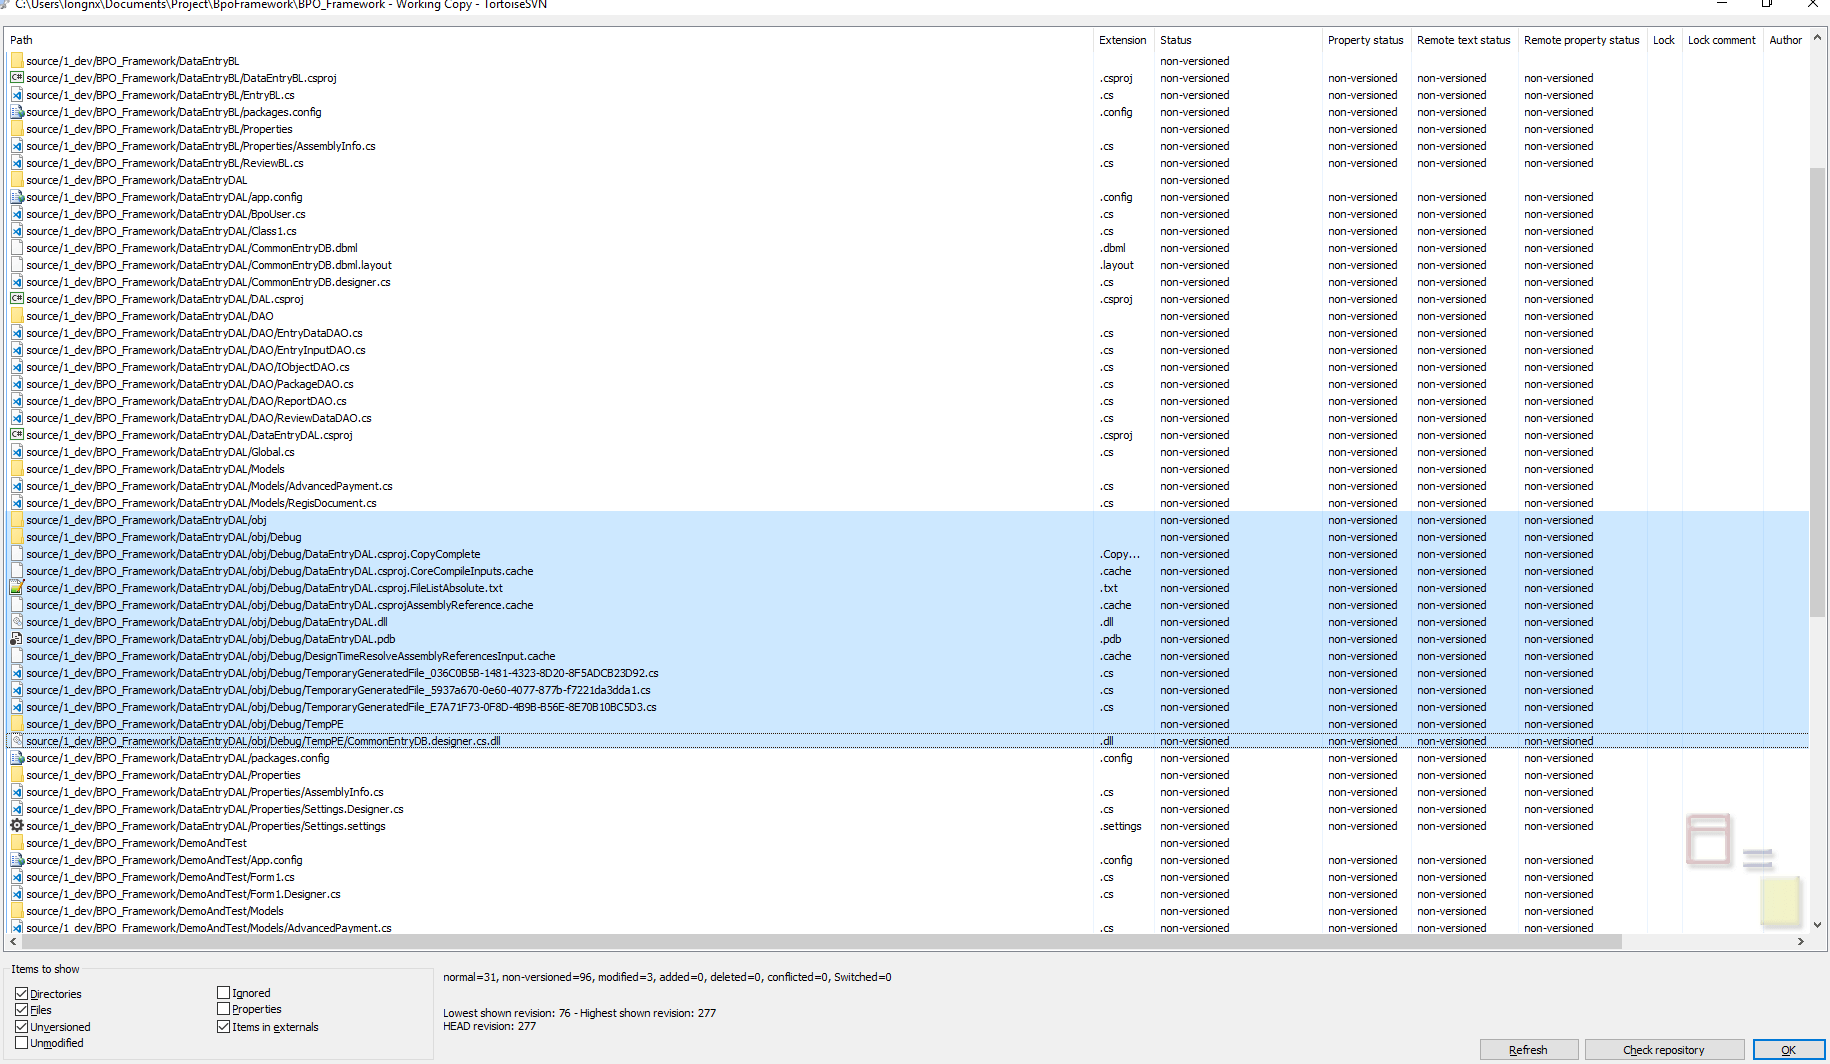Click the horizontal scrollbar thumb

[x=821, y=942]
